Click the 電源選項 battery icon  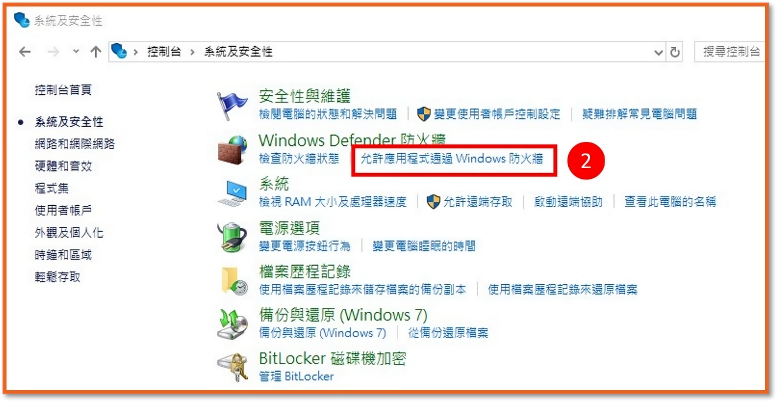click(x=232, y=237)
